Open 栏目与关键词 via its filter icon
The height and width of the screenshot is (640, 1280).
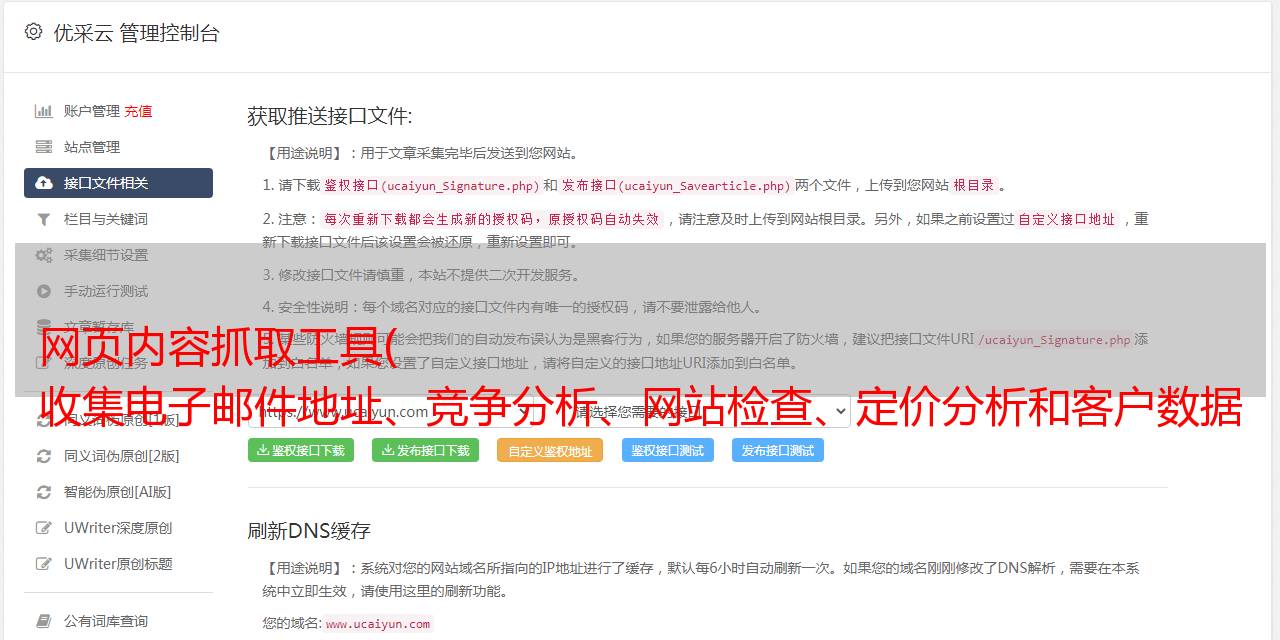[44, 219]
